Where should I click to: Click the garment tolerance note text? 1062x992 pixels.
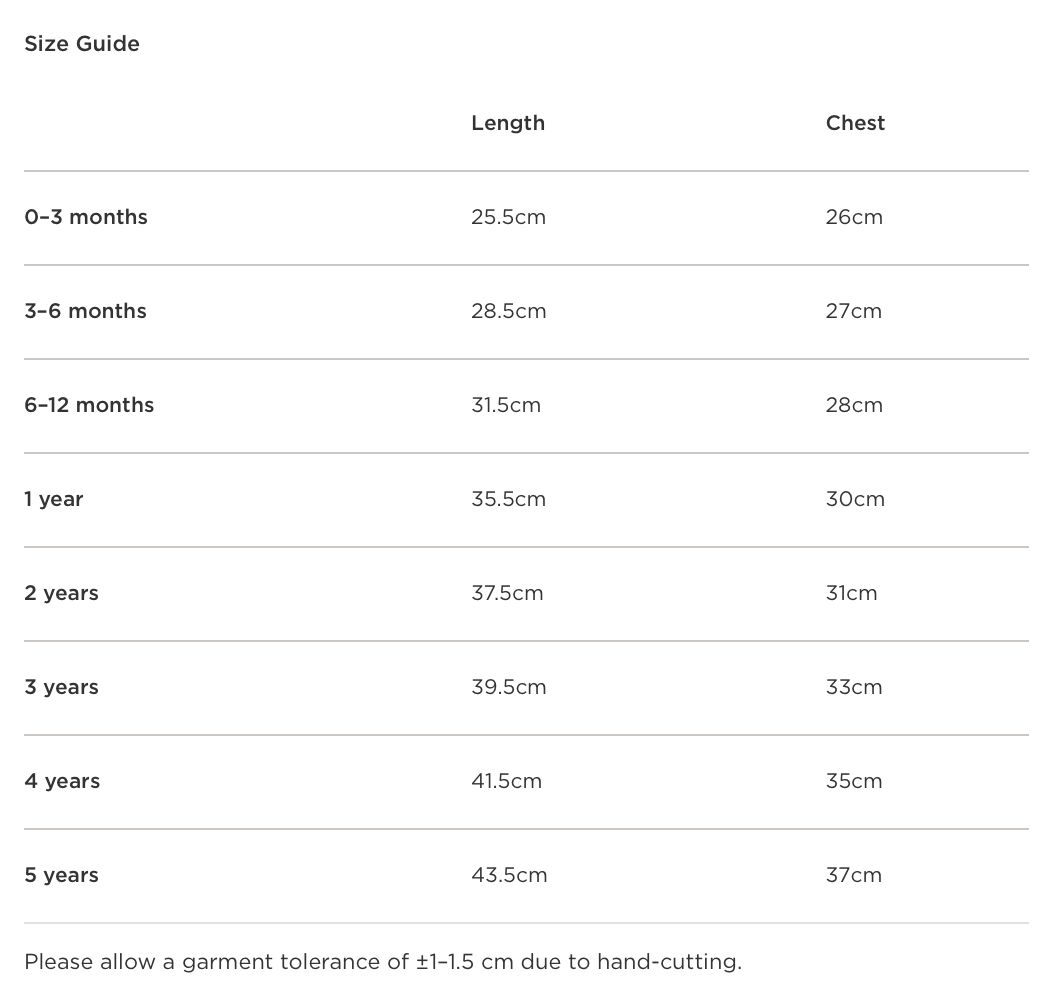383,962
